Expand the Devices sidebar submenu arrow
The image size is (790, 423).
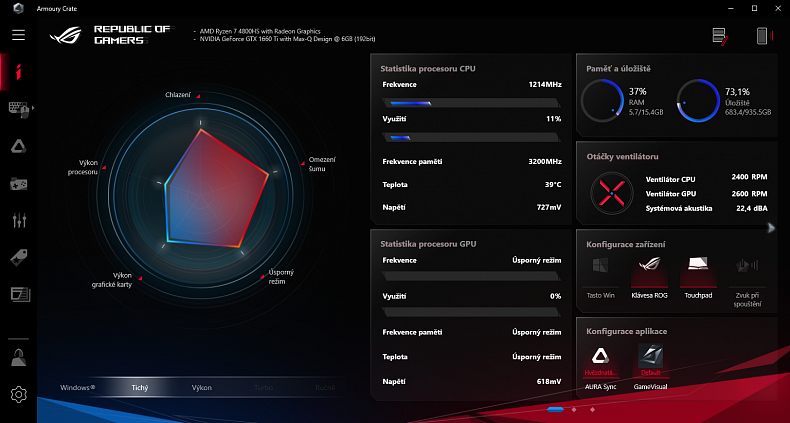pos(33,108)
